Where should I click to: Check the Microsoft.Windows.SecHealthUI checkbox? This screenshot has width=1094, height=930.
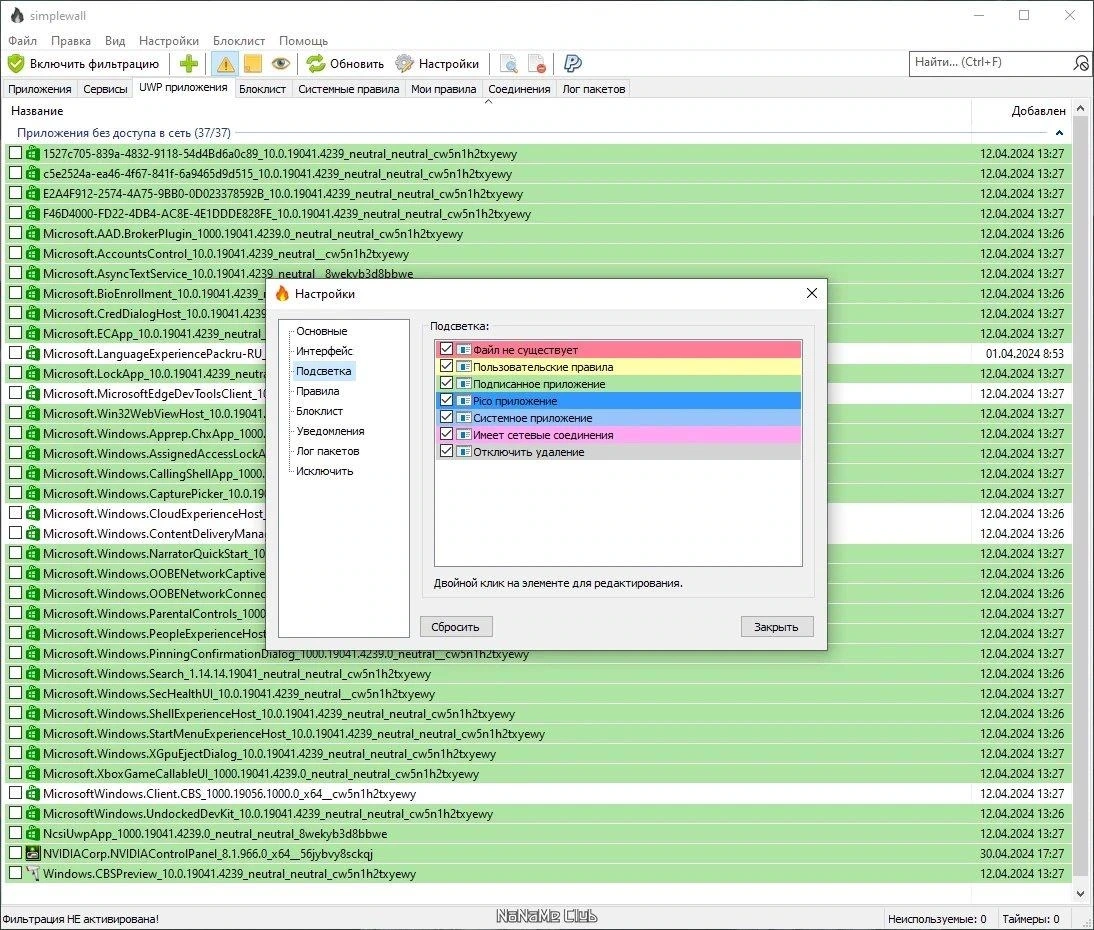(15, 693)
